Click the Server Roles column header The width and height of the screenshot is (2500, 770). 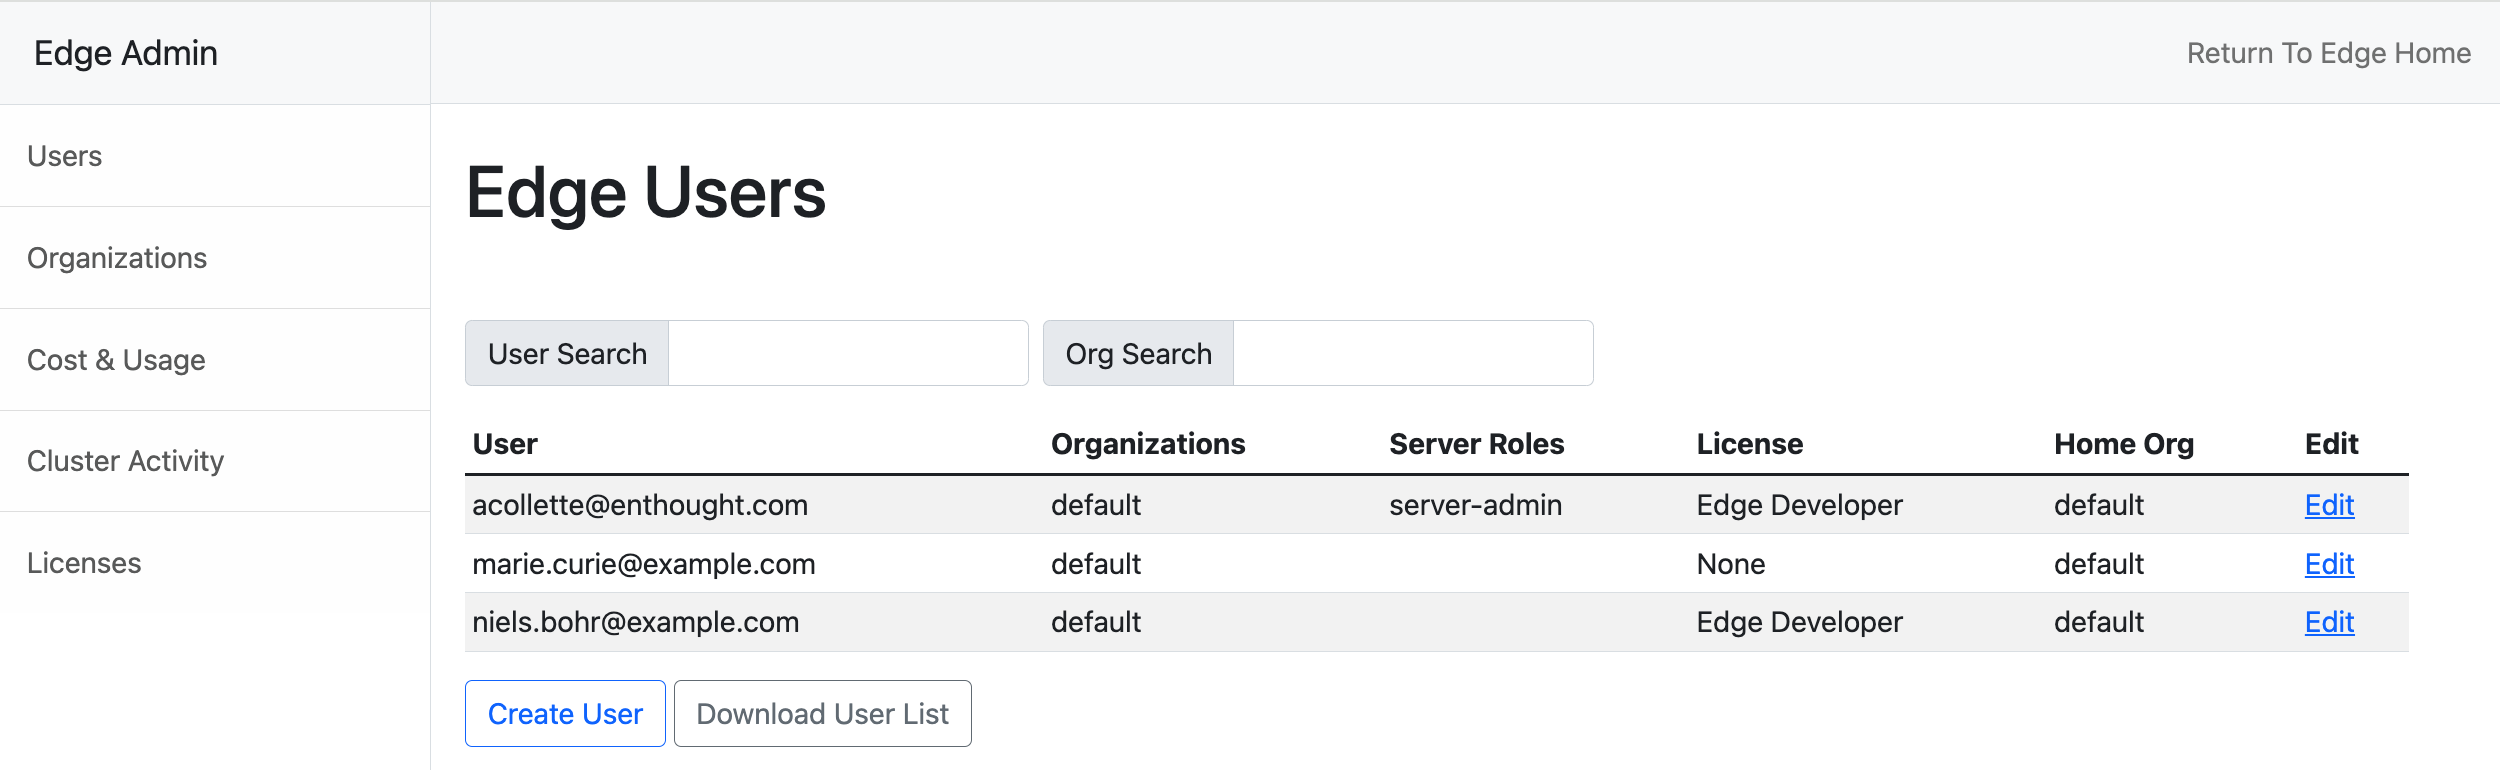pyautogui.click(x=1477, y=444)
